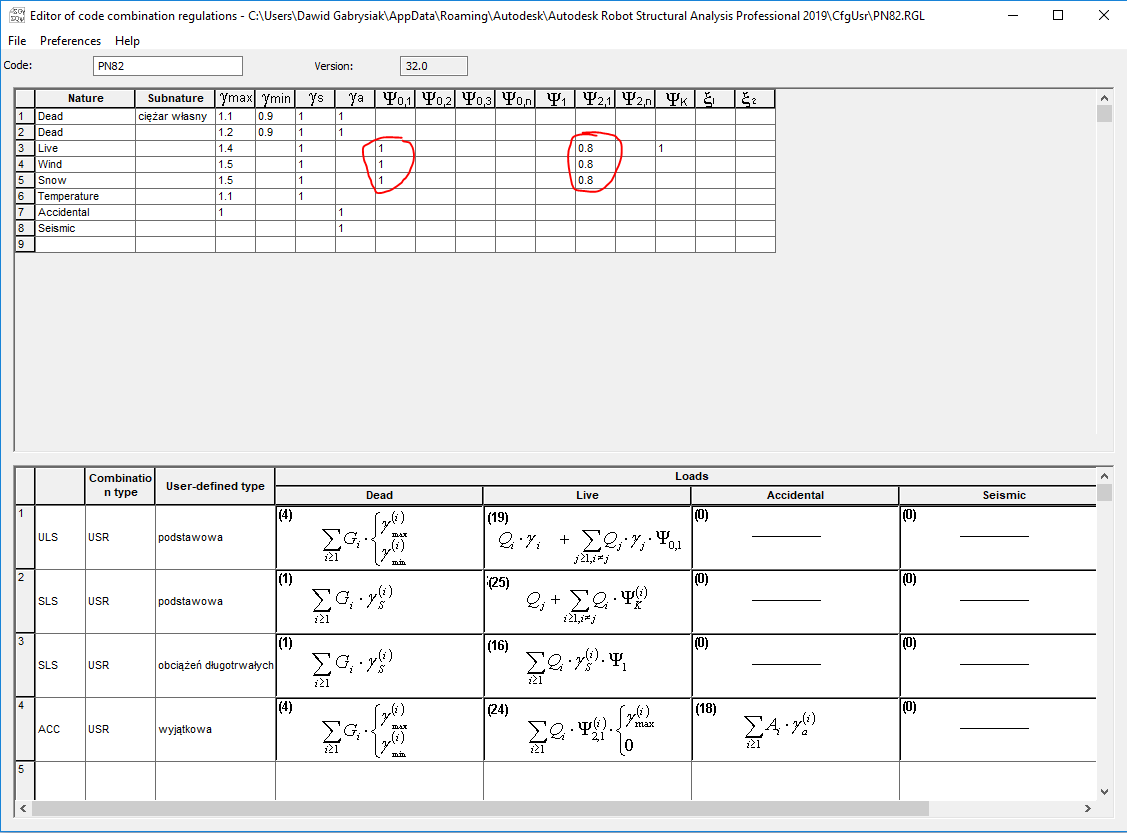The height and width of the screenshot is (833, 1127).
Task: Open the File menu
Action: 17,41
